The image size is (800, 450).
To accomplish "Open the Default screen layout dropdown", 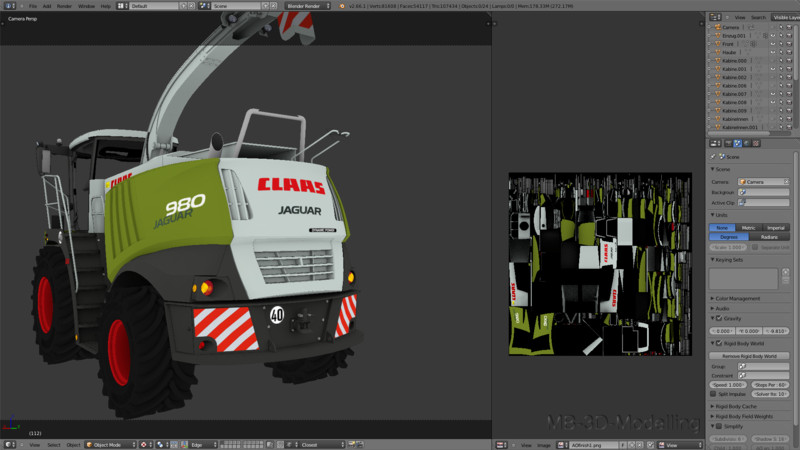I will coord(153,6).
